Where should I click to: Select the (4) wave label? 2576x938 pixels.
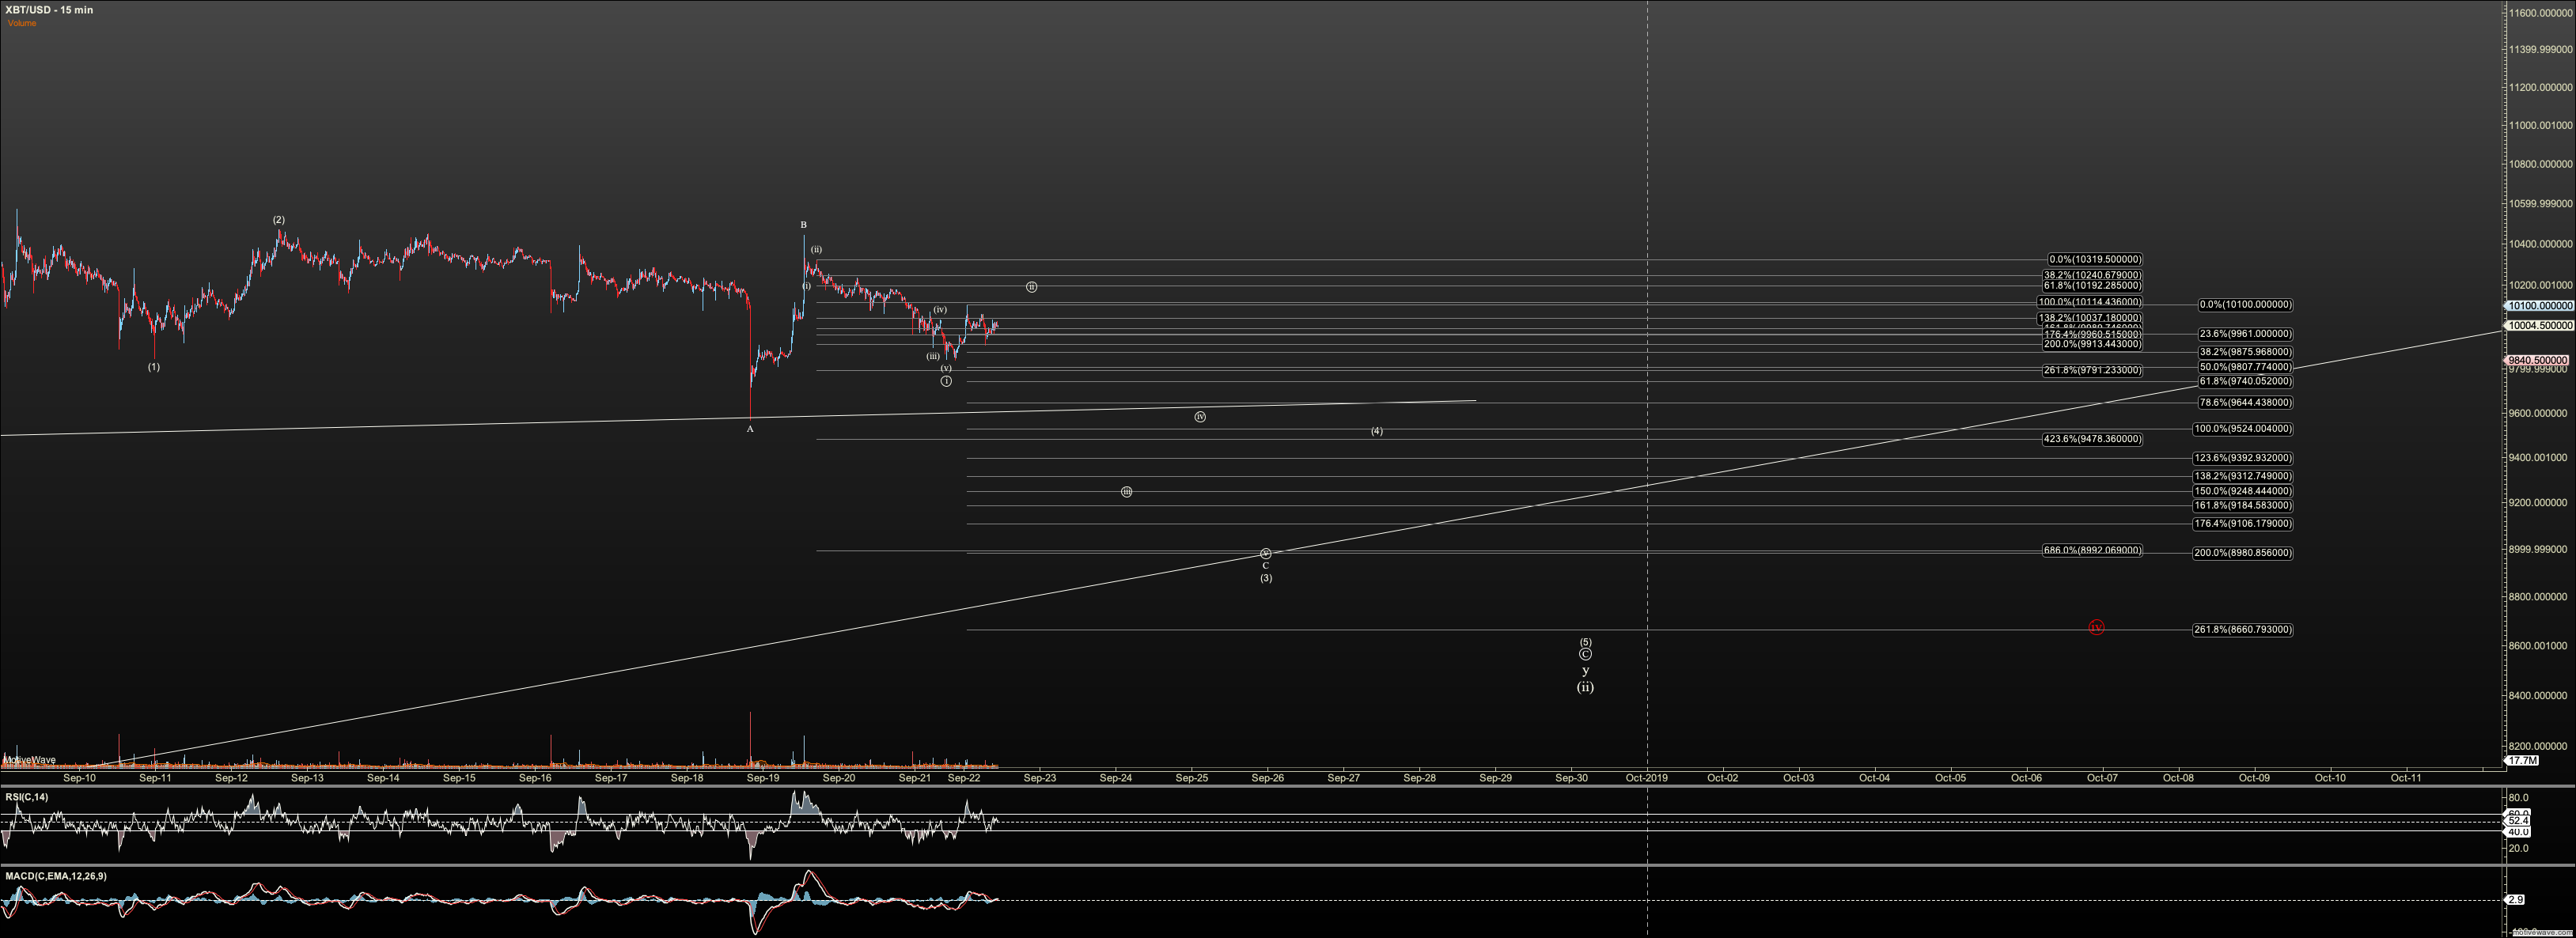(x=1376, y=431)
